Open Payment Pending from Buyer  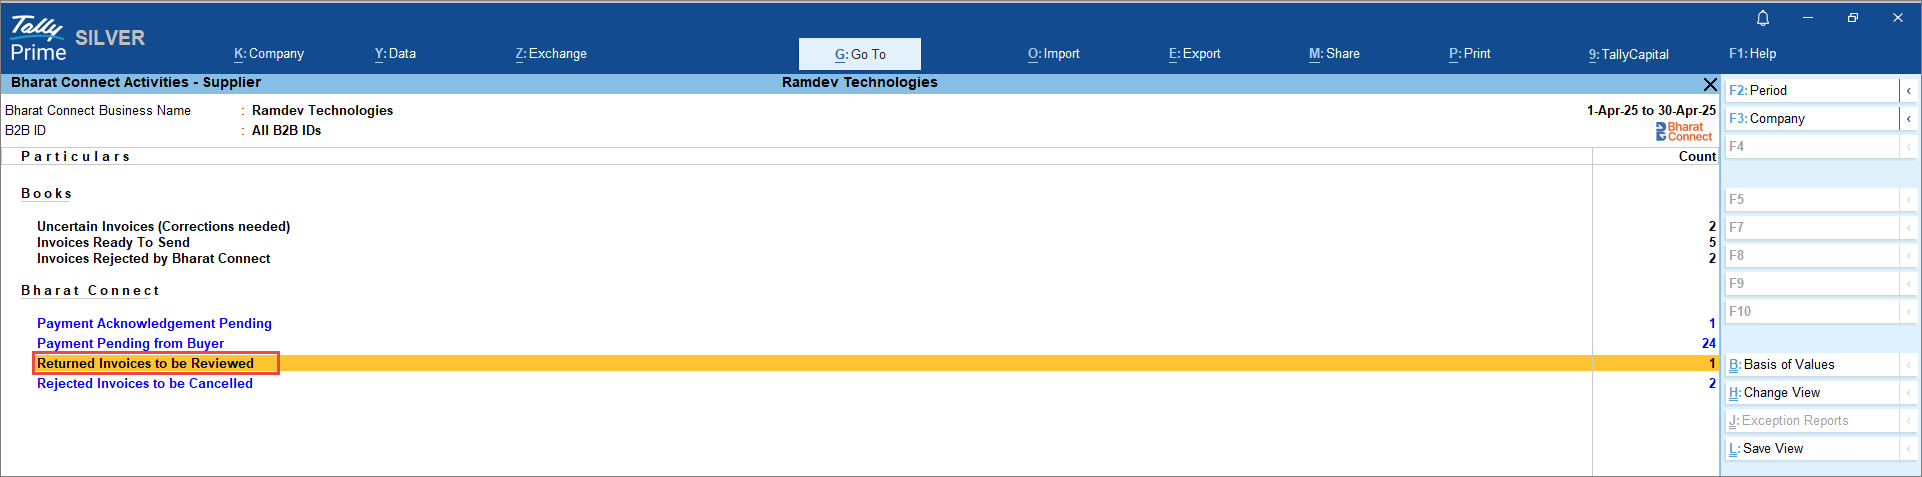click(x=130, y=344)
